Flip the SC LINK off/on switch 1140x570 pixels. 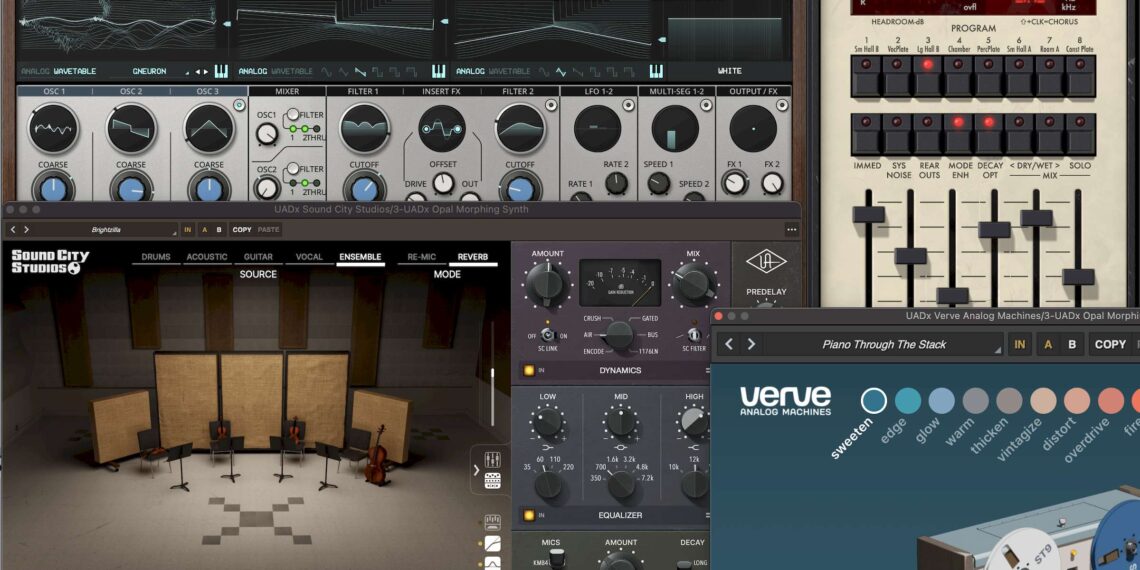click(x=547, y=336)
